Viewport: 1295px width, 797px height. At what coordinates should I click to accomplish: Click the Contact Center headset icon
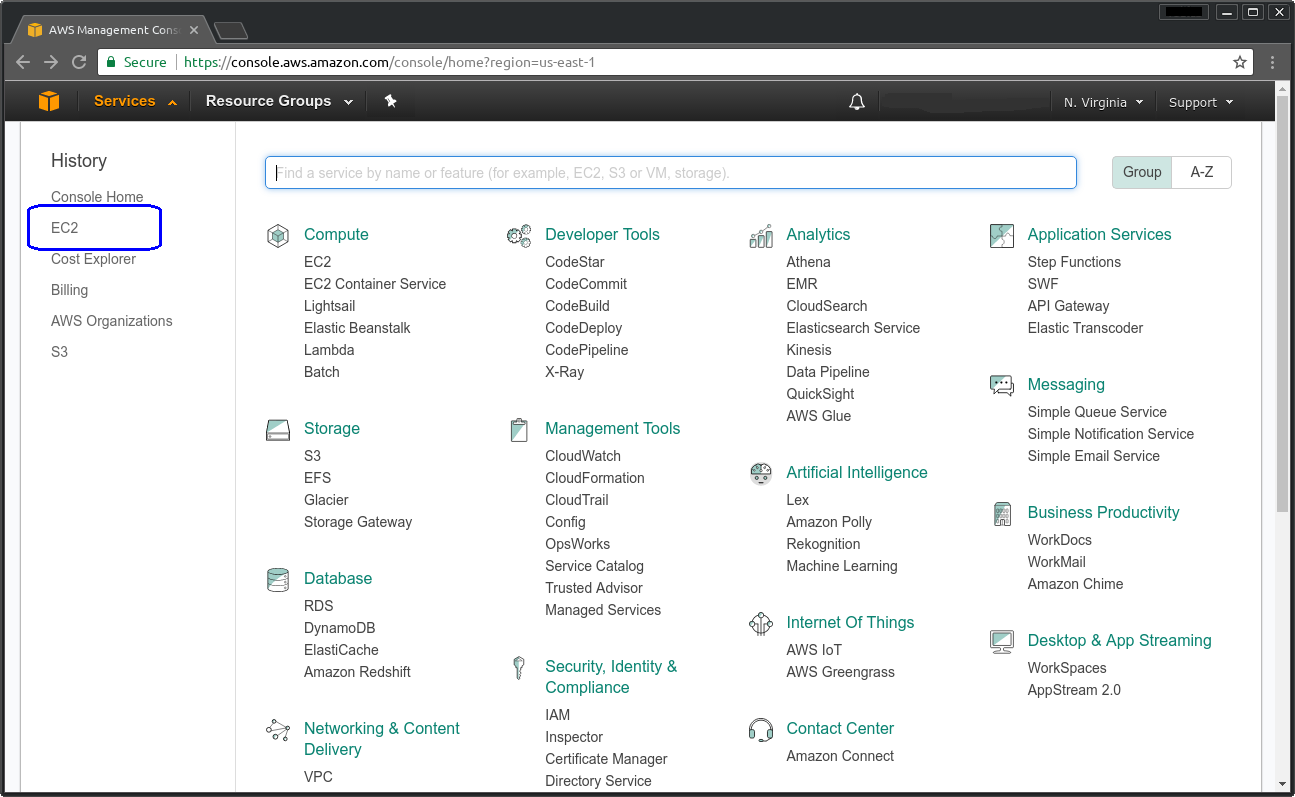(x=761, y=730)
